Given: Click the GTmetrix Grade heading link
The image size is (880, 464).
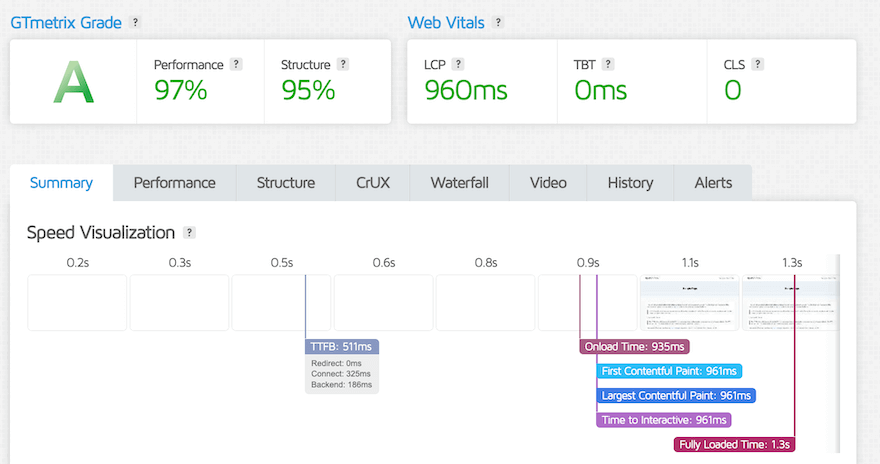Looking at the screenshot, I should pos(66,23).
